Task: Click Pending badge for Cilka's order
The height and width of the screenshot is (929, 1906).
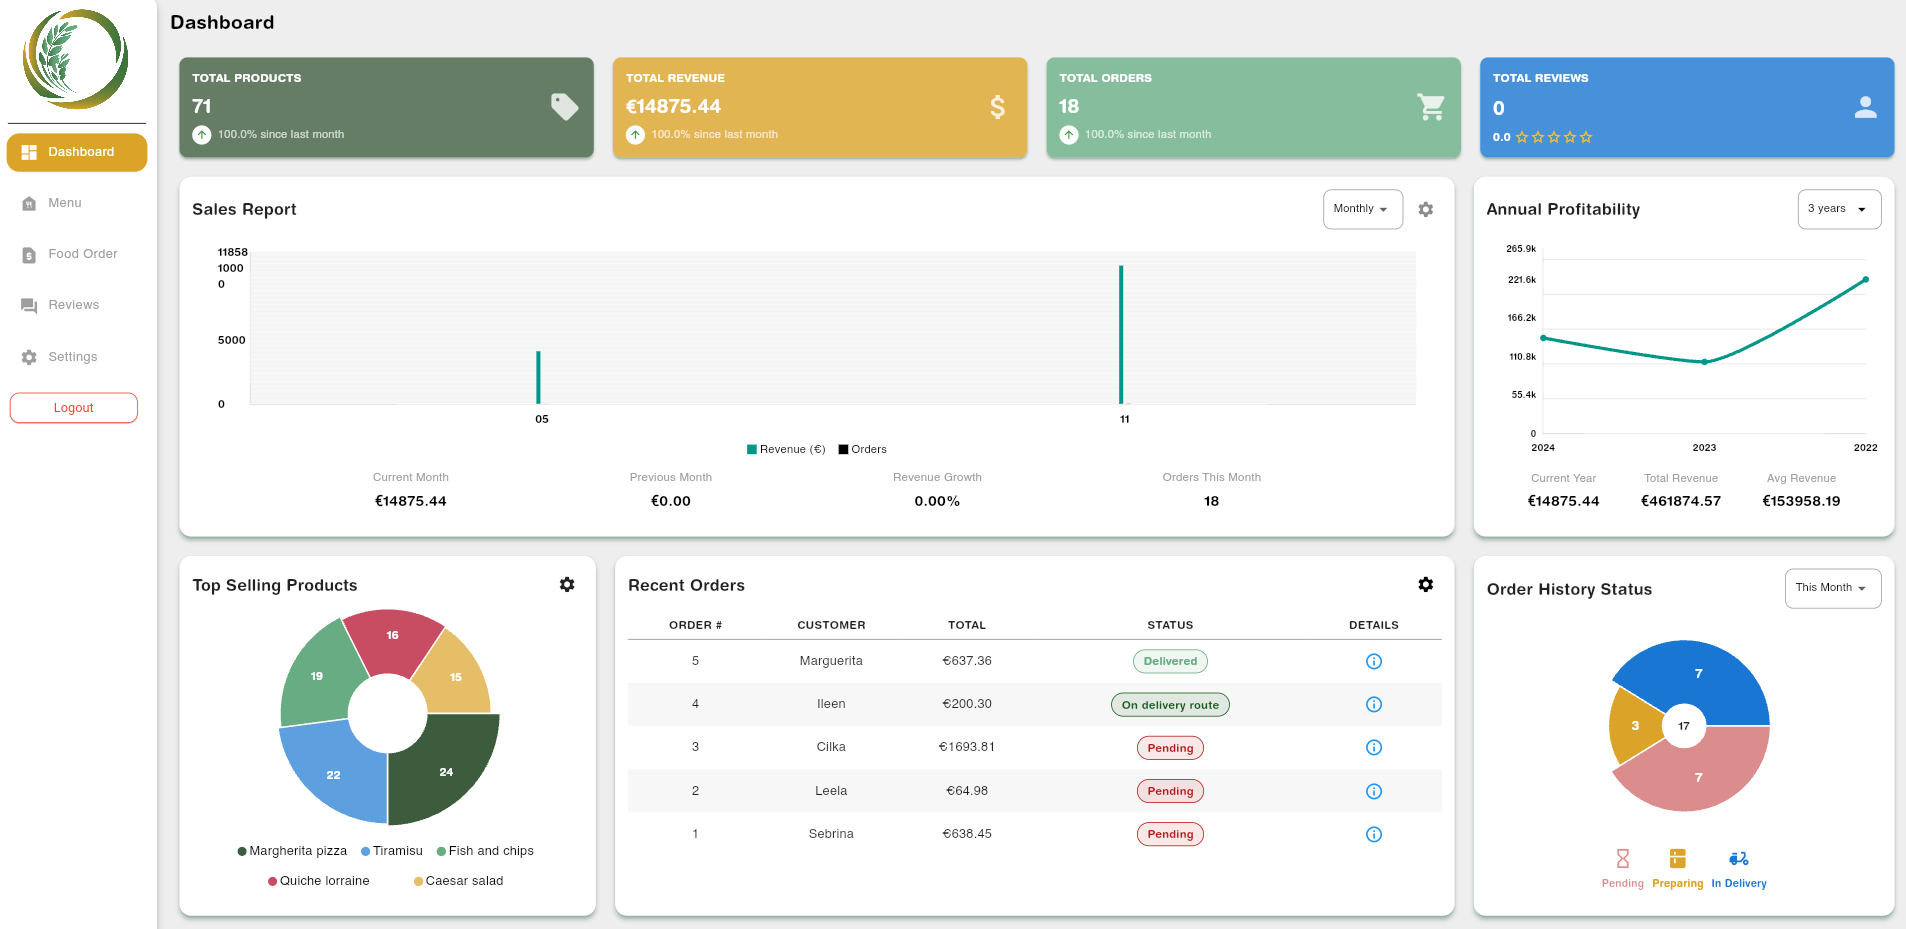Action: 1170,748
